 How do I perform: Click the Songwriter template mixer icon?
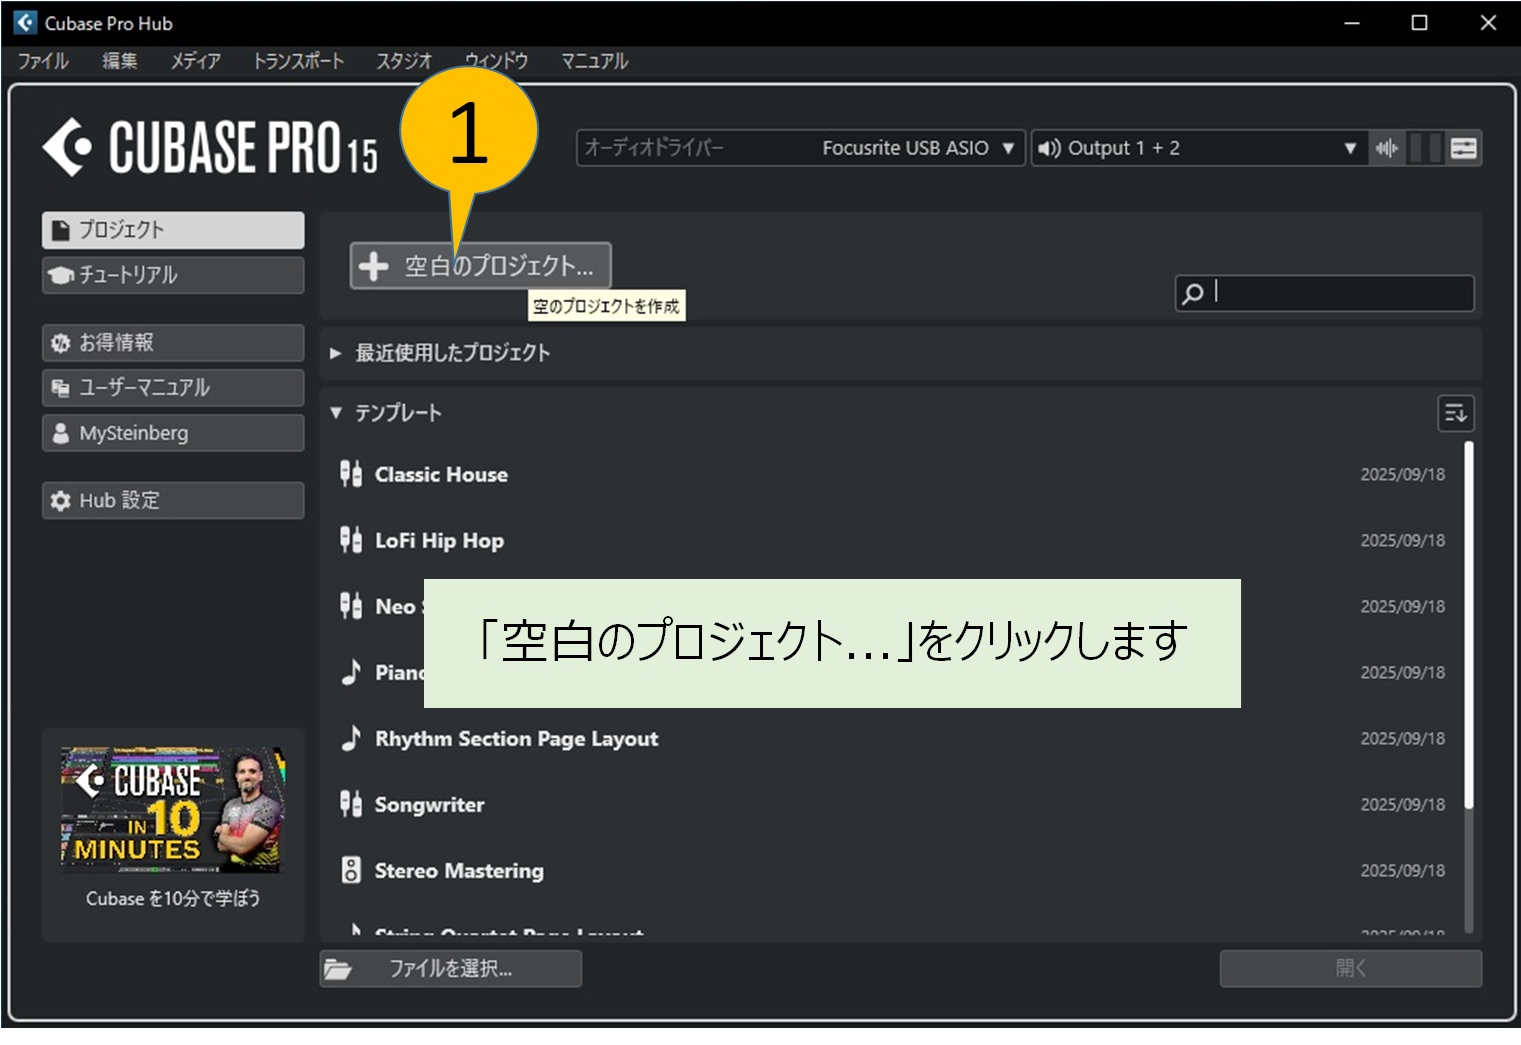click(350, 804)
